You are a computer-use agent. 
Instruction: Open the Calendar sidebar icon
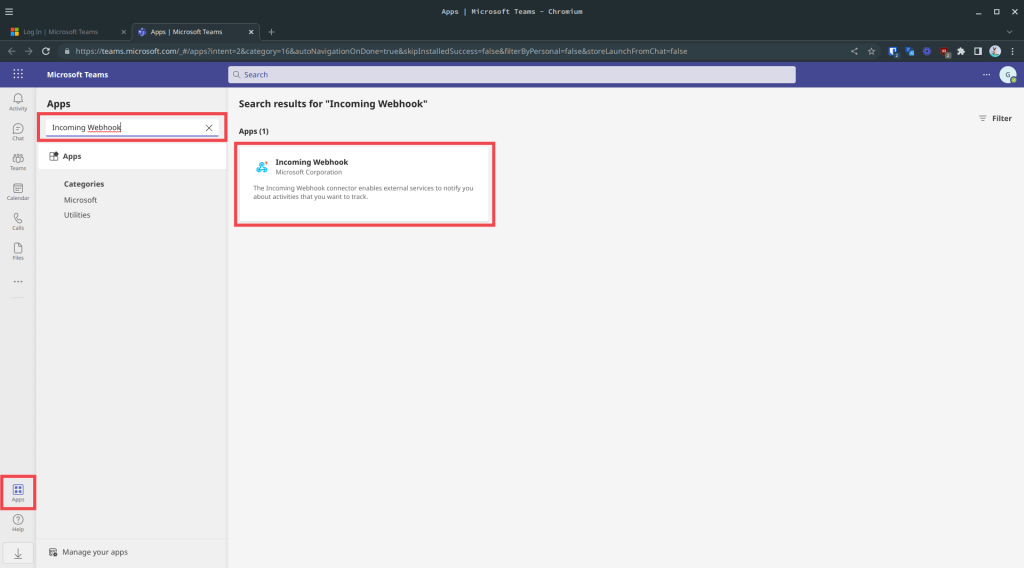18,191
